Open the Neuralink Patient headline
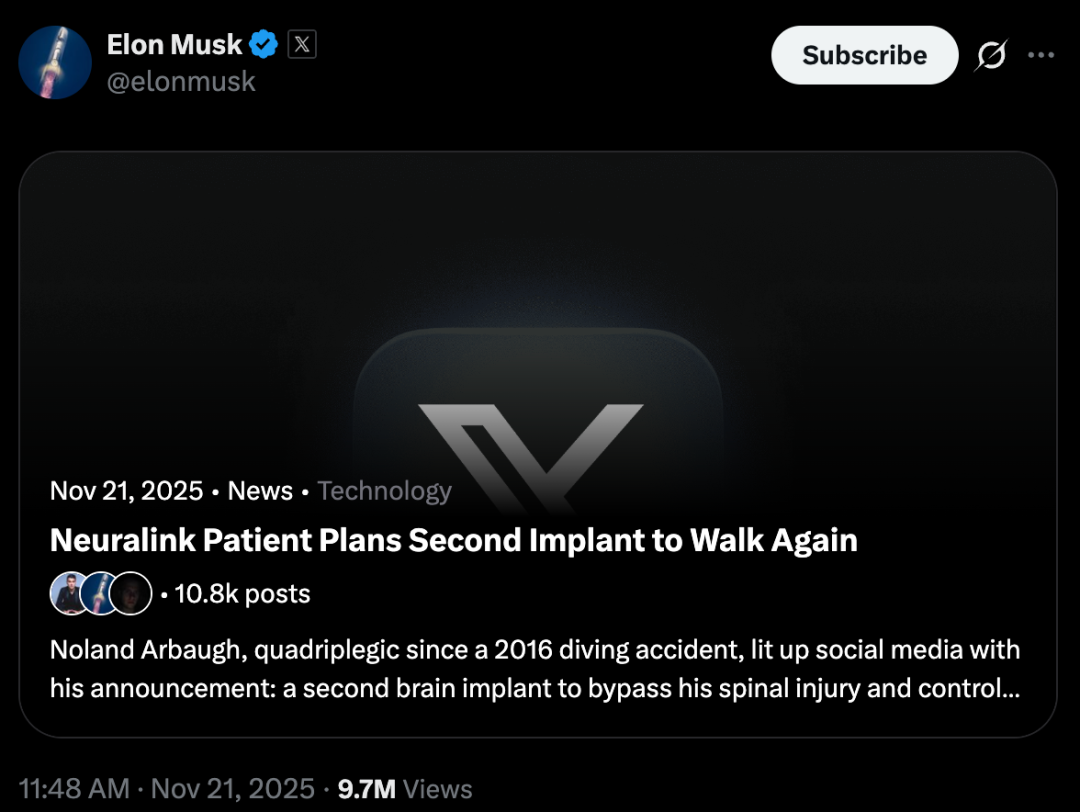The width and height of the screenshot is (1080, 812). click(x=453, y=541)
